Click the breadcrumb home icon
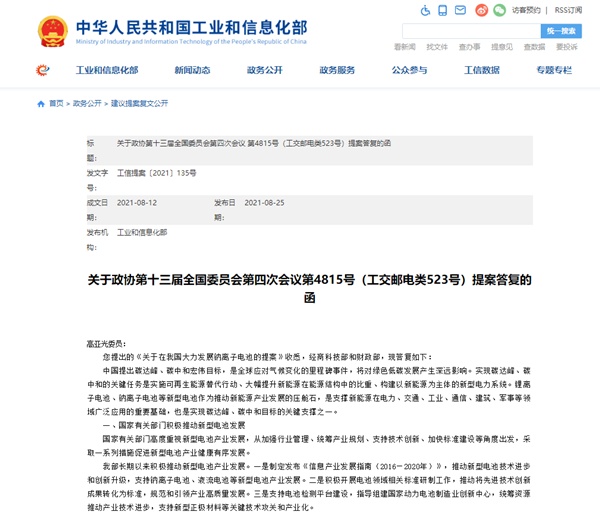600x516 pixels. tap(41, 103)
